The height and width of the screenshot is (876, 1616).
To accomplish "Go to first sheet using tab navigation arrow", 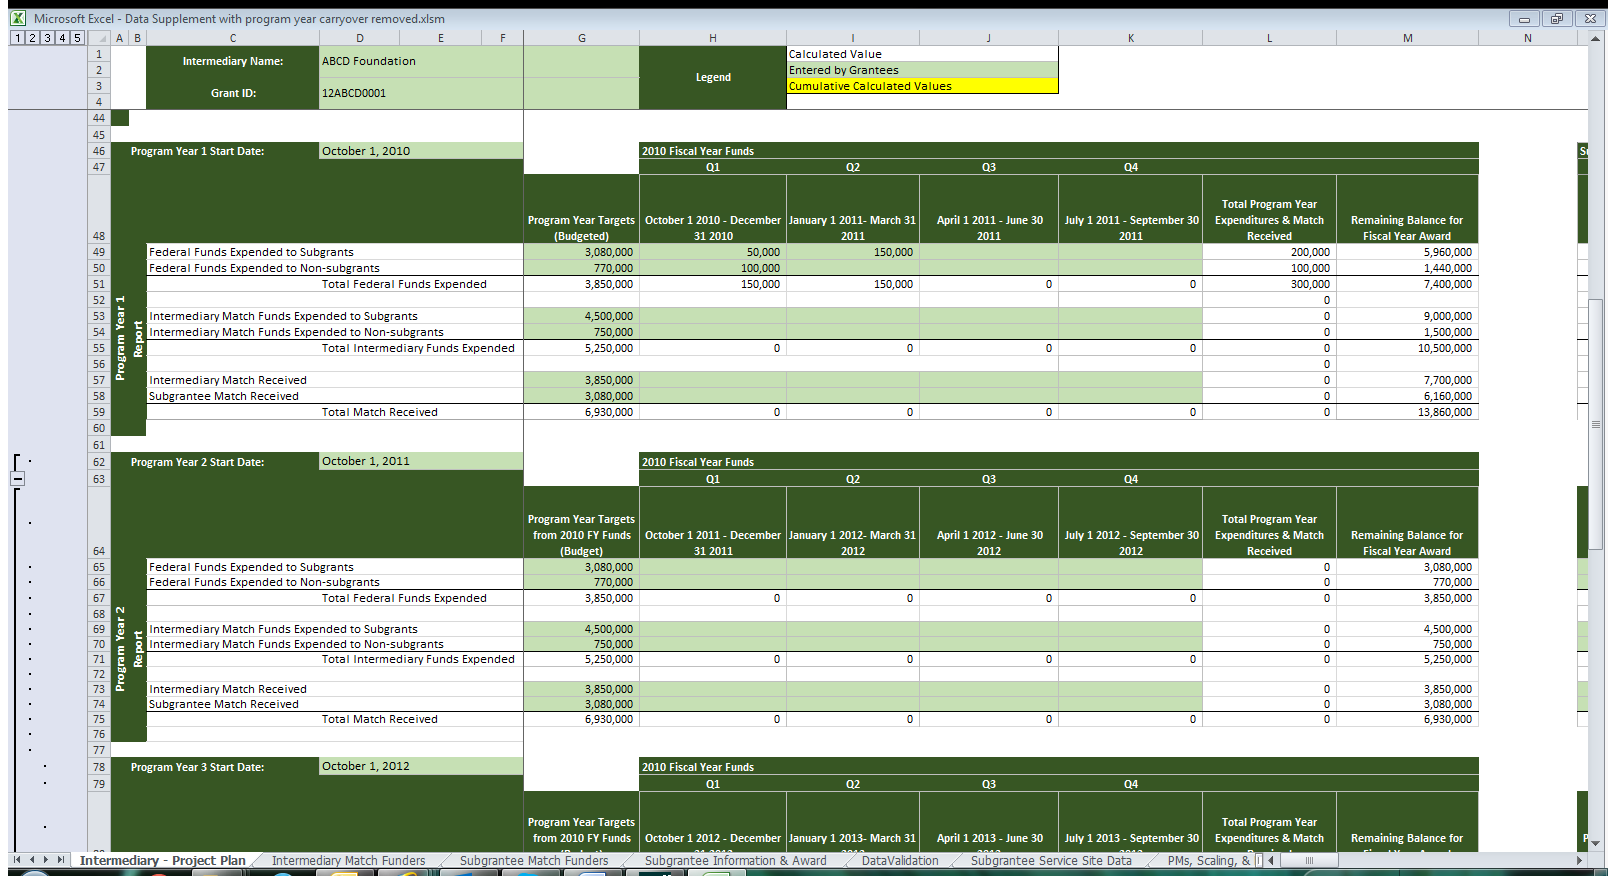I will pyautogui.click(x=17, y=860).
